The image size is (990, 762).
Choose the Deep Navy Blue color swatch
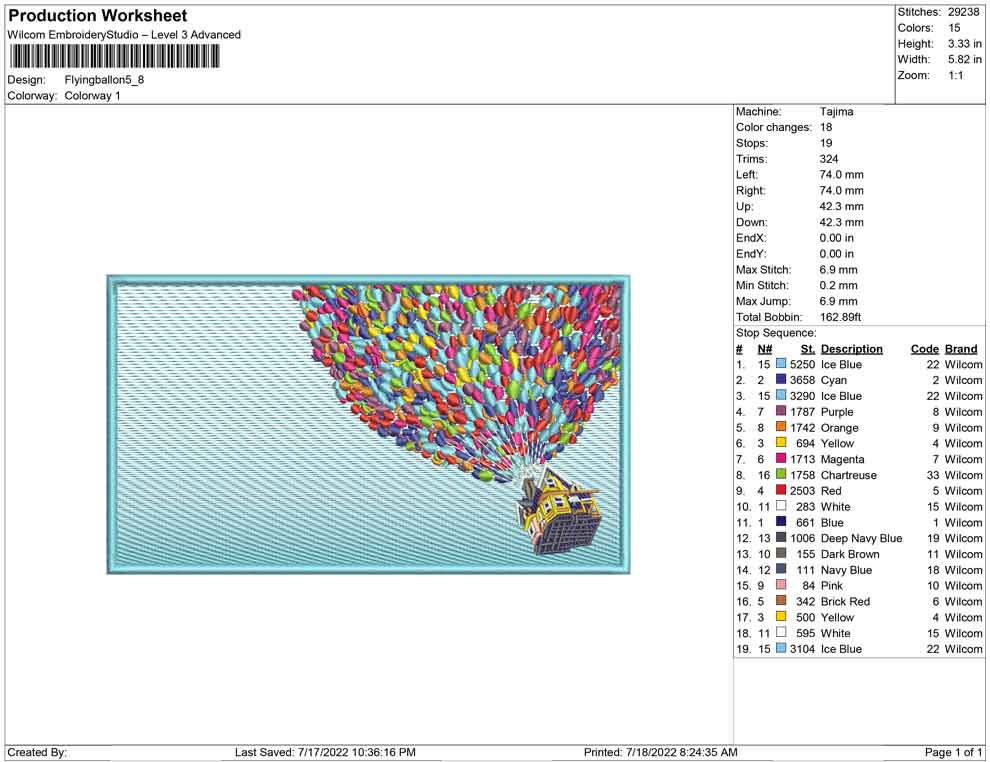[x=781, y=537]
